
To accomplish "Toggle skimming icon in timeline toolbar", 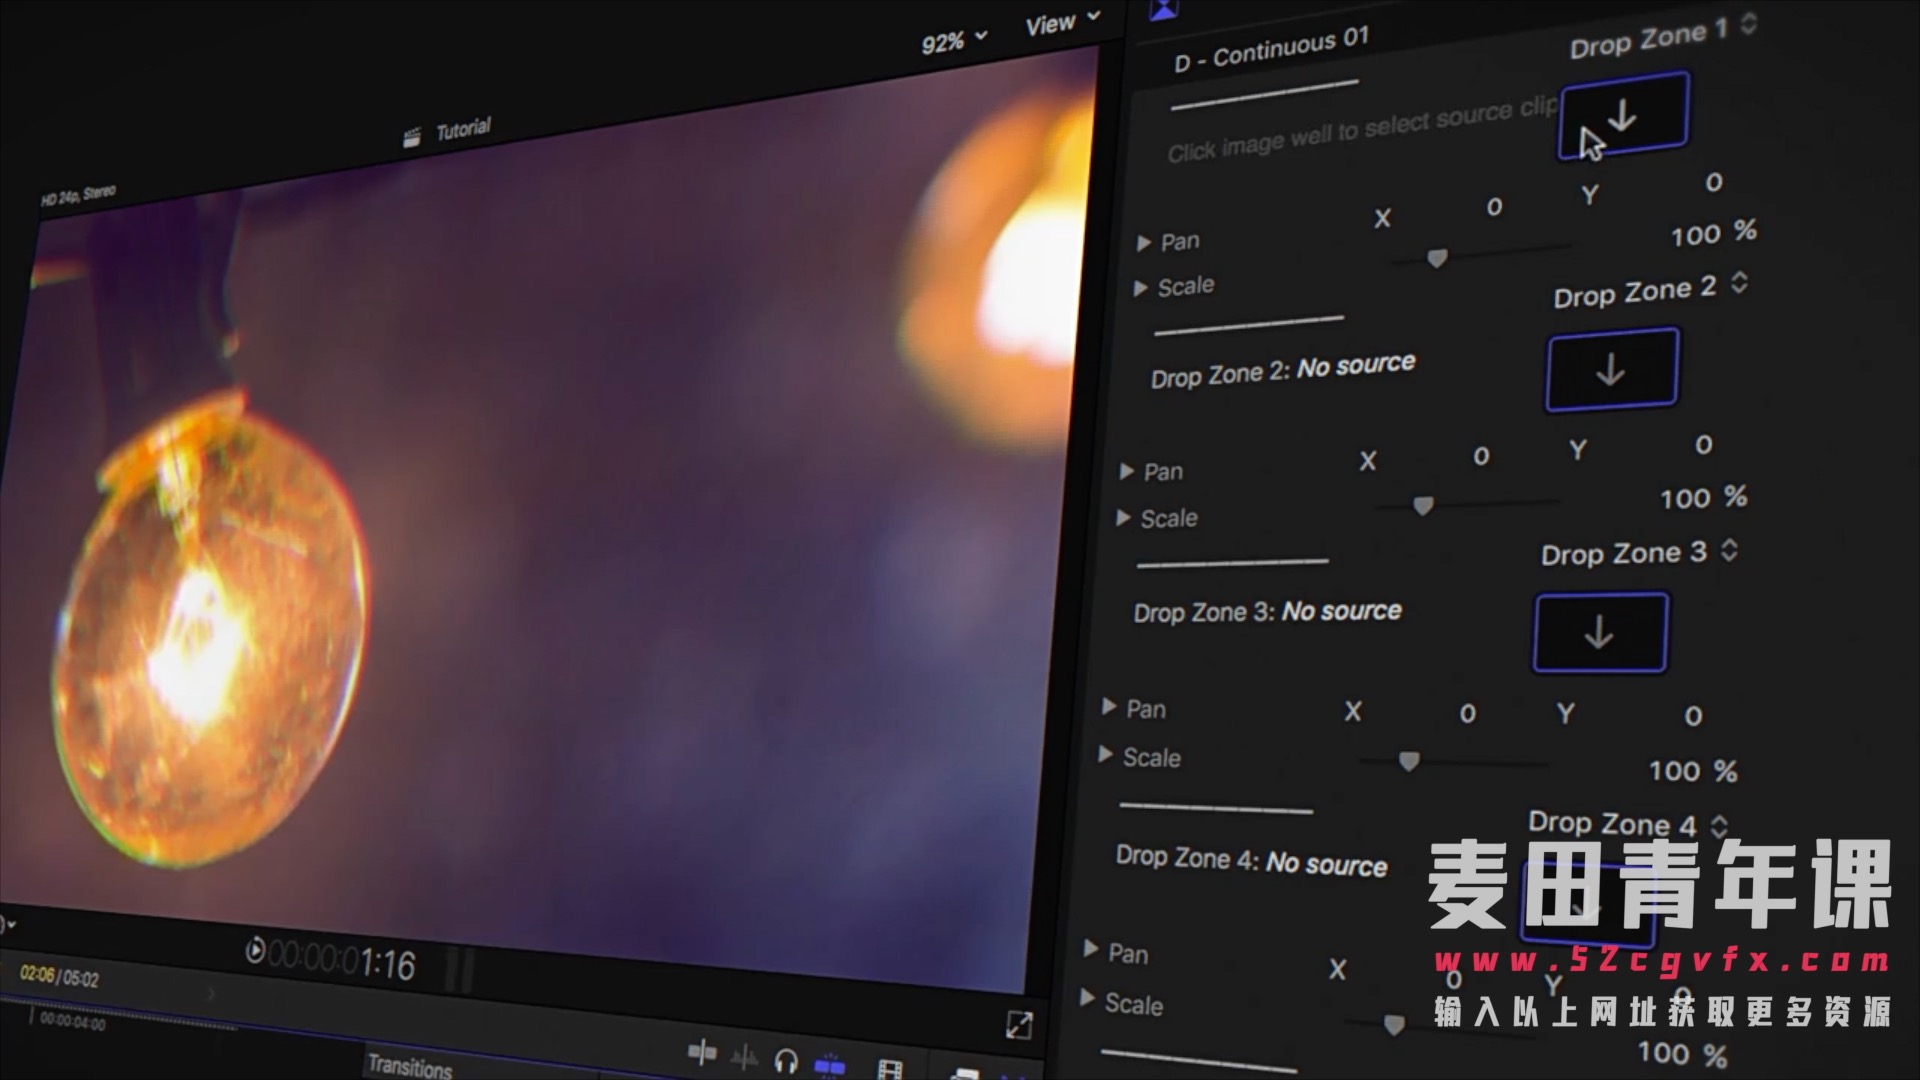I will click(703, 1051).
